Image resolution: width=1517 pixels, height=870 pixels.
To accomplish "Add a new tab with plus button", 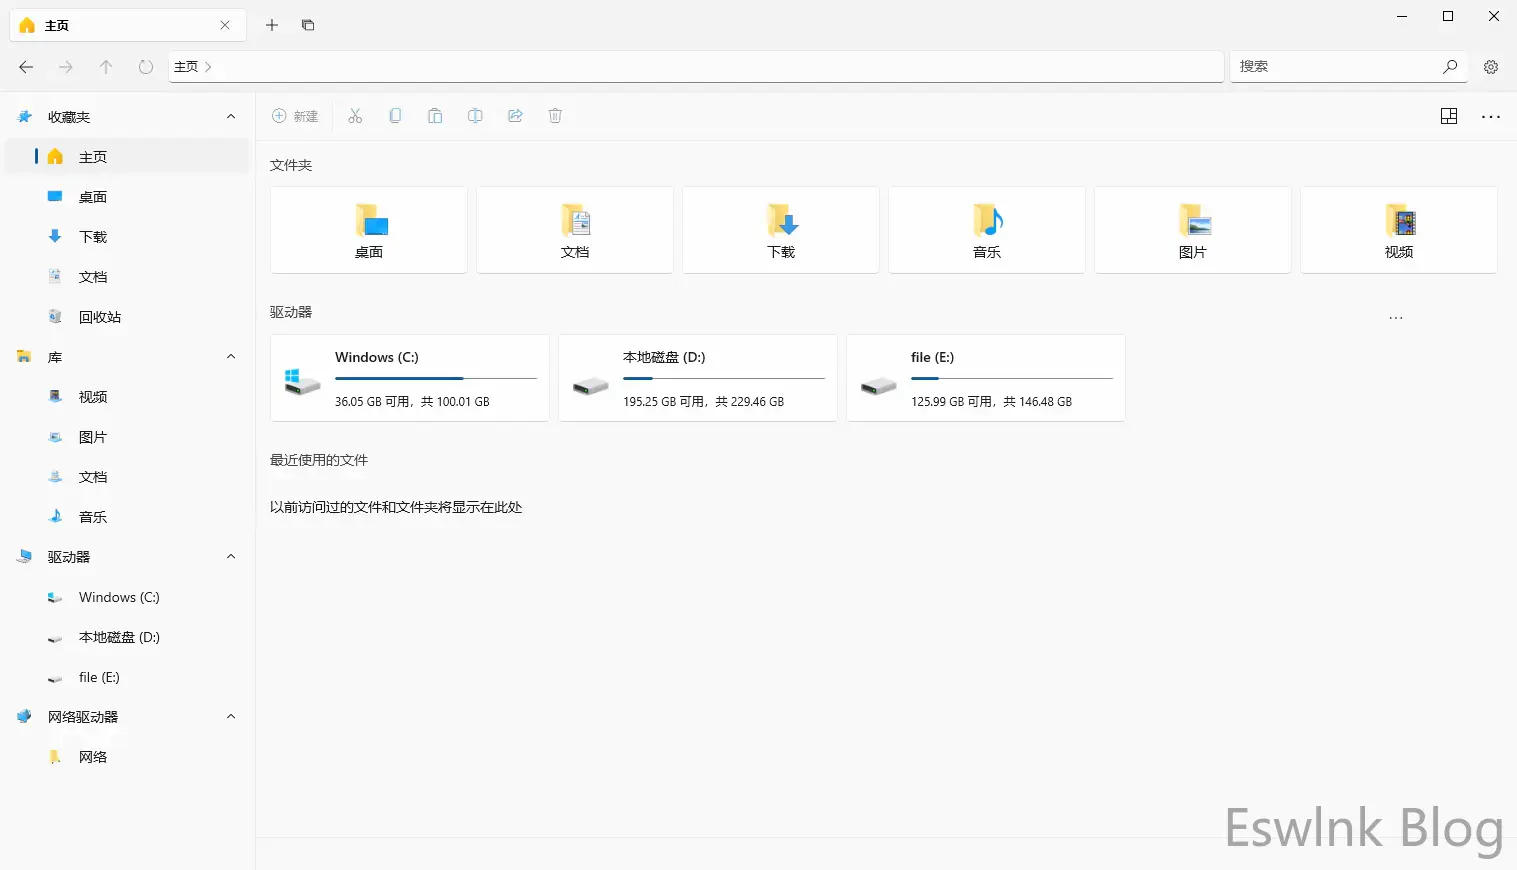I will pos(271,25).
